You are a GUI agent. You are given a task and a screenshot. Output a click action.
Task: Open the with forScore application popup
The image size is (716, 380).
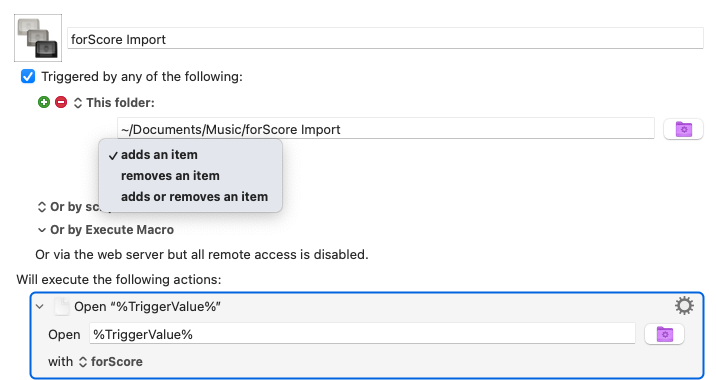coord(111,362)
